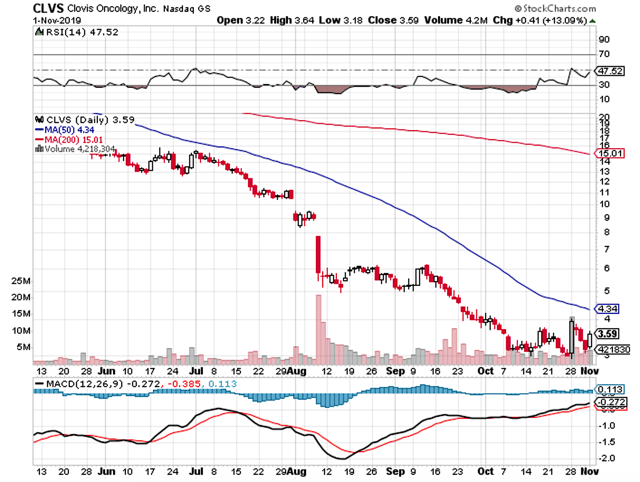
Task: Click the green up arrow after the change percent
Action: point(592,21)
